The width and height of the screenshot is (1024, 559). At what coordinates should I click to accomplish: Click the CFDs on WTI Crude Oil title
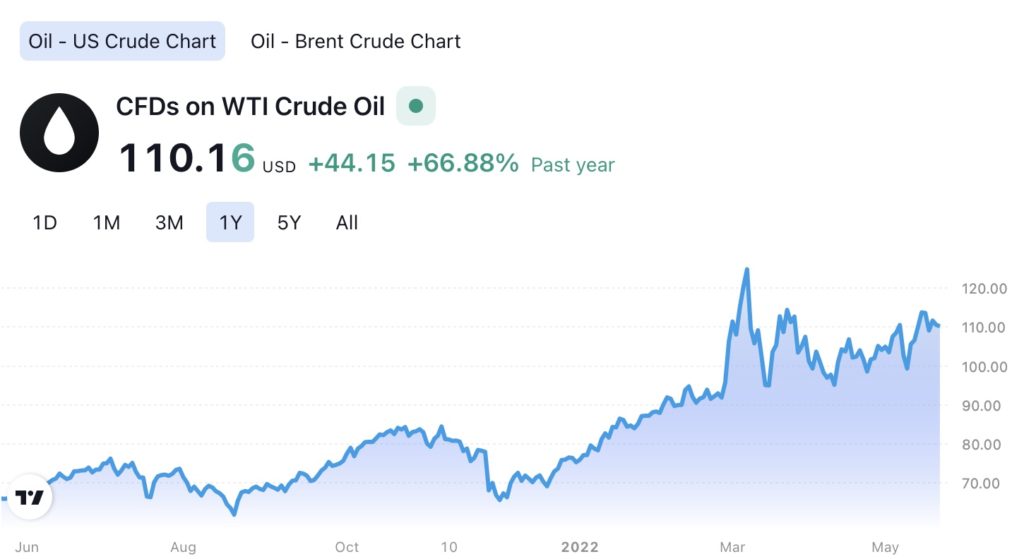(x=250, y=106)
